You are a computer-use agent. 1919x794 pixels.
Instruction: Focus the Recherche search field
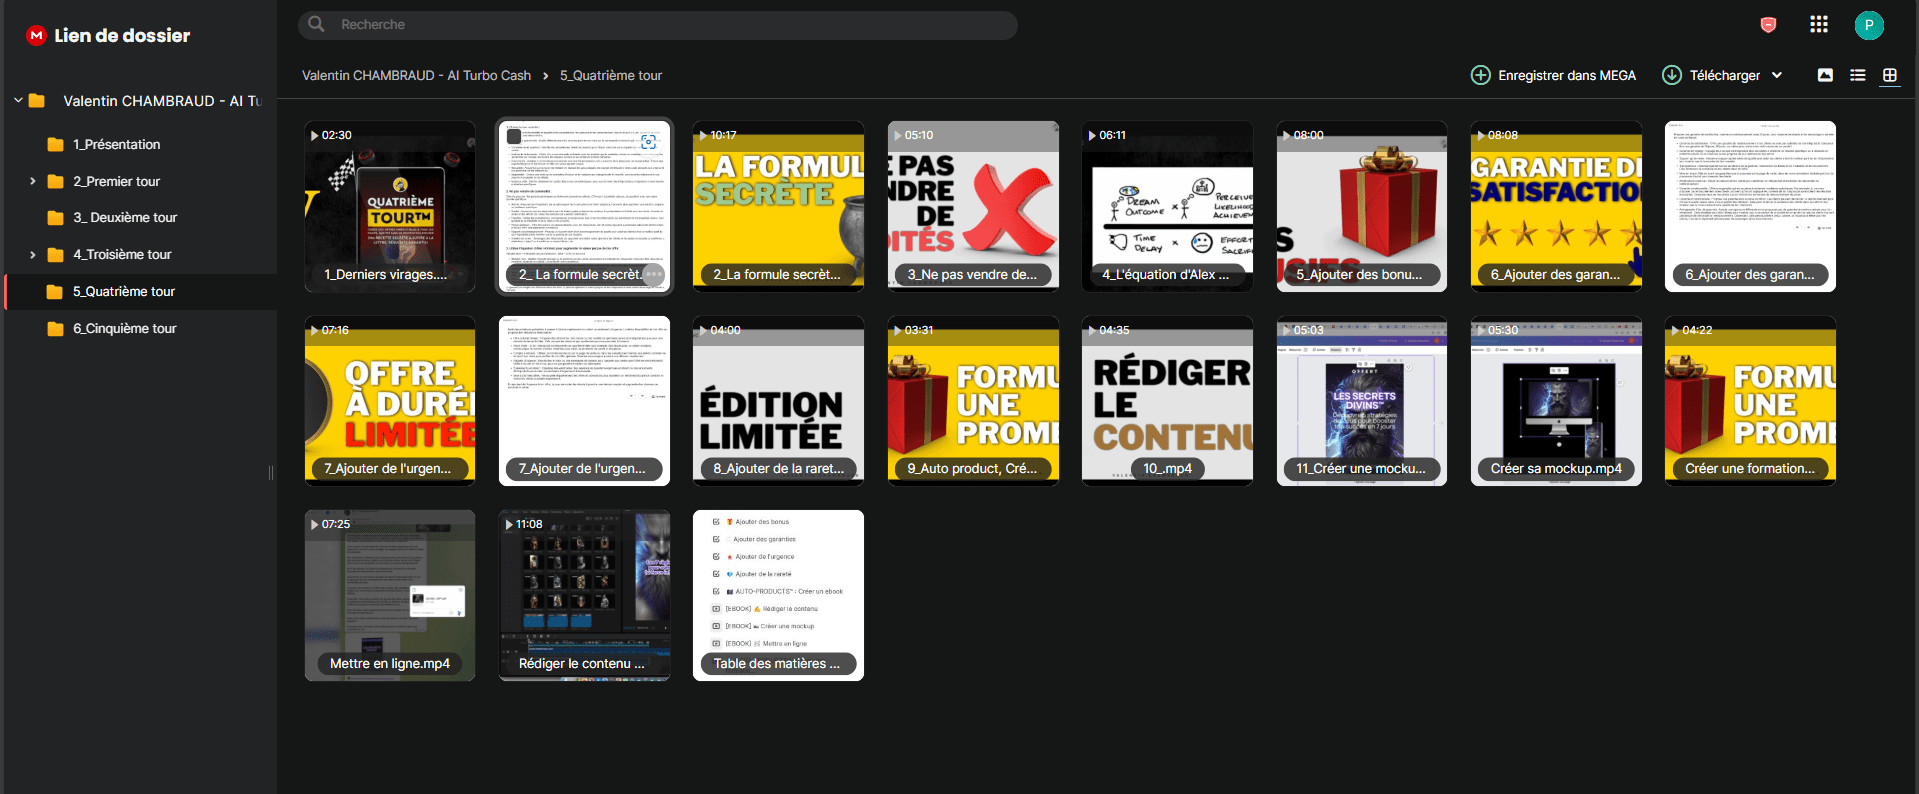tap(658, 25)
